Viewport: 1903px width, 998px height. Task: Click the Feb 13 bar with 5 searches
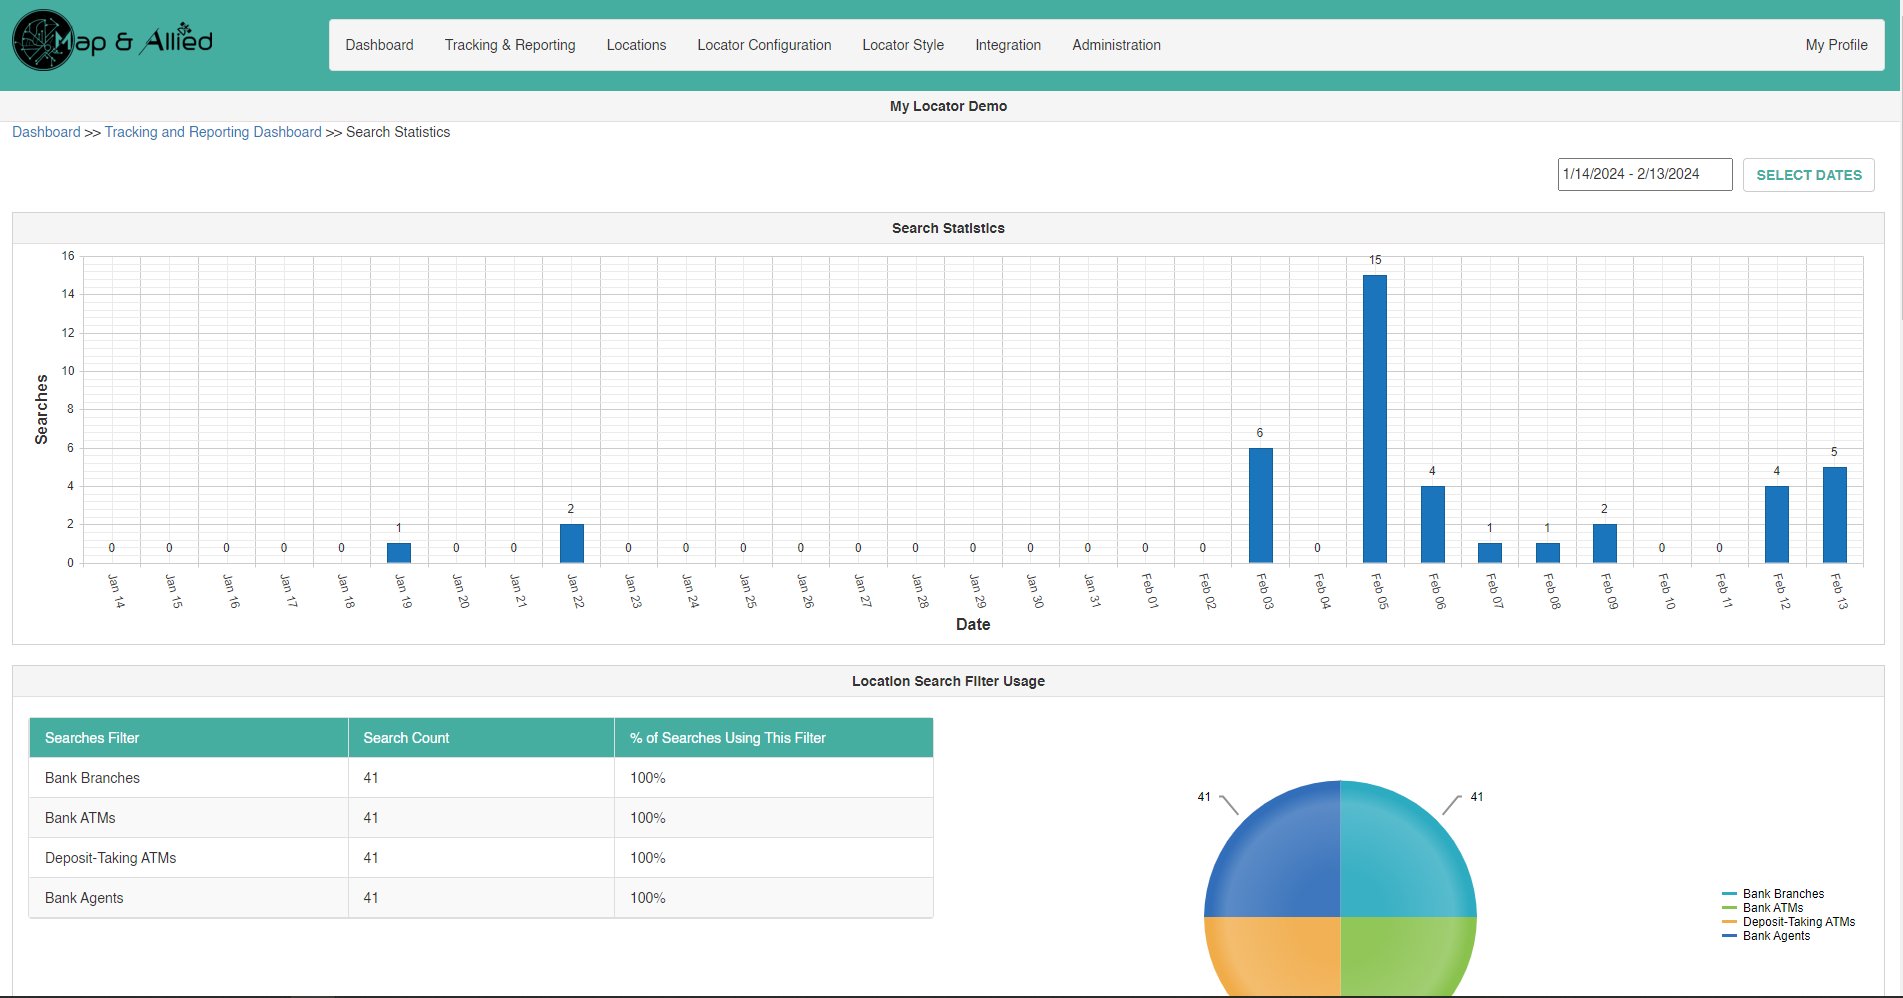(1834, 515)
